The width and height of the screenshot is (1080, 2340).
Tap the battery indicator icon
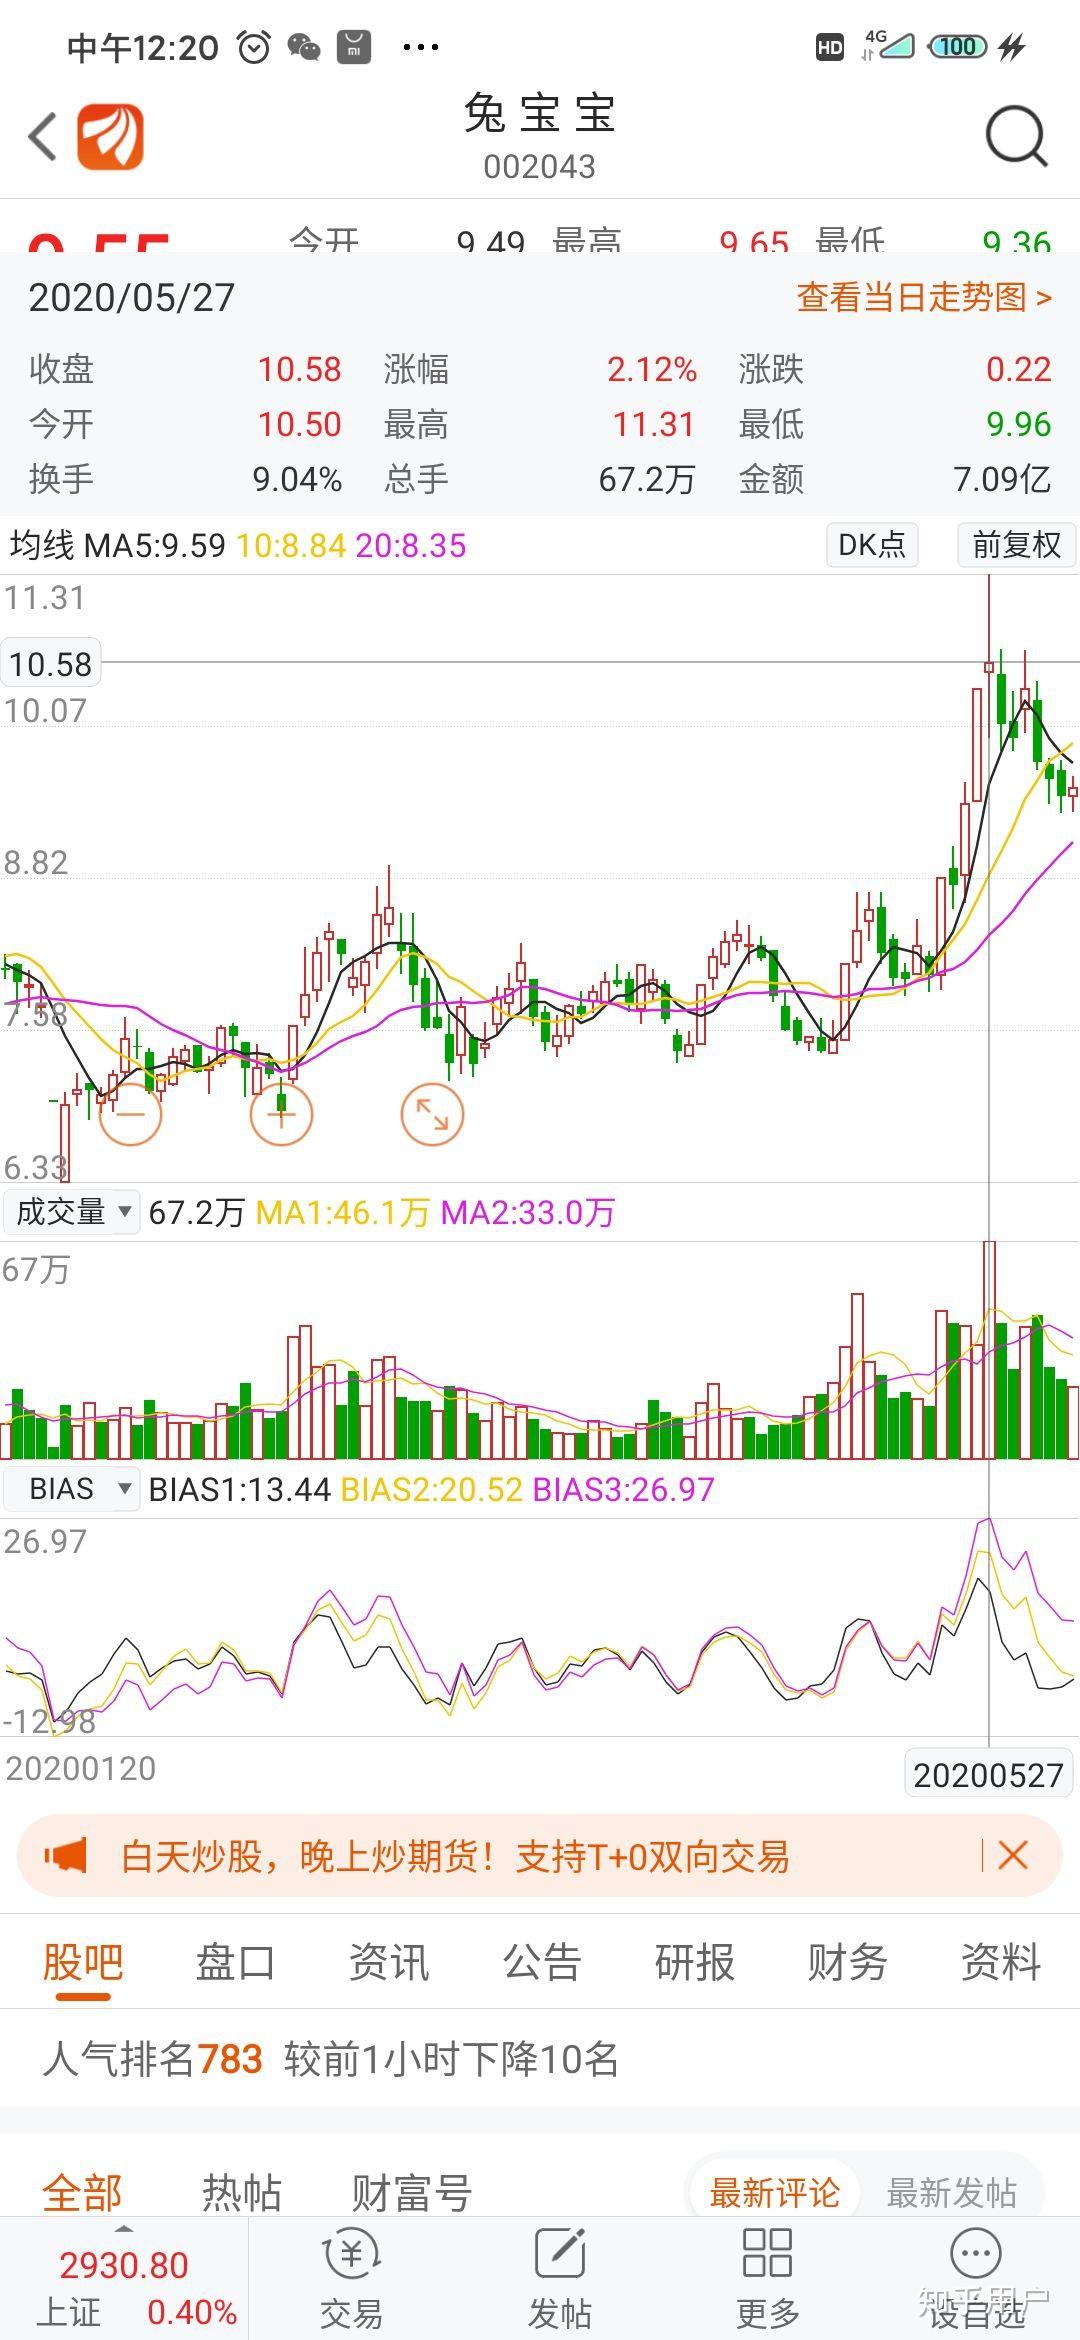pyautogui.click(x=957, y=46)
